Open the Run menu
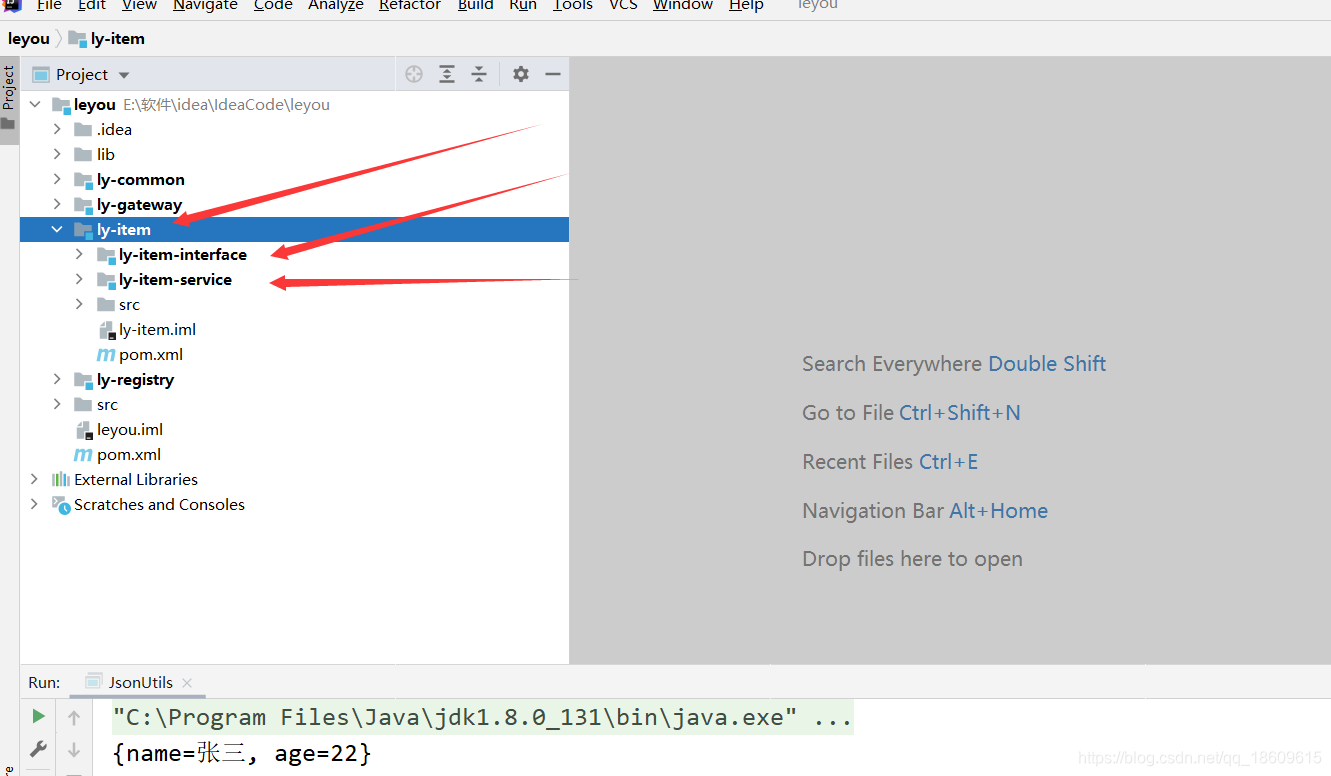The image size is (1331, 776). [523, 5]
